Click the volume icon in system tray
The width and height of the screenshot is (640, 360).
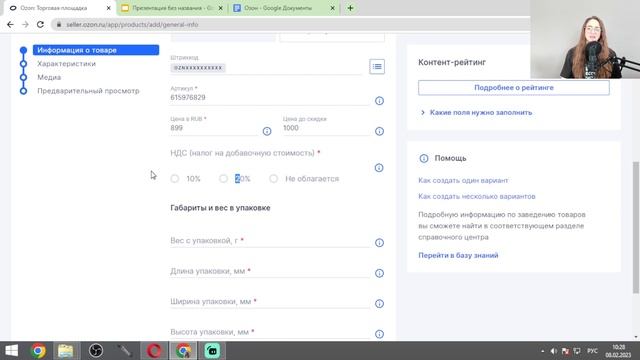(x=553, y=351)
